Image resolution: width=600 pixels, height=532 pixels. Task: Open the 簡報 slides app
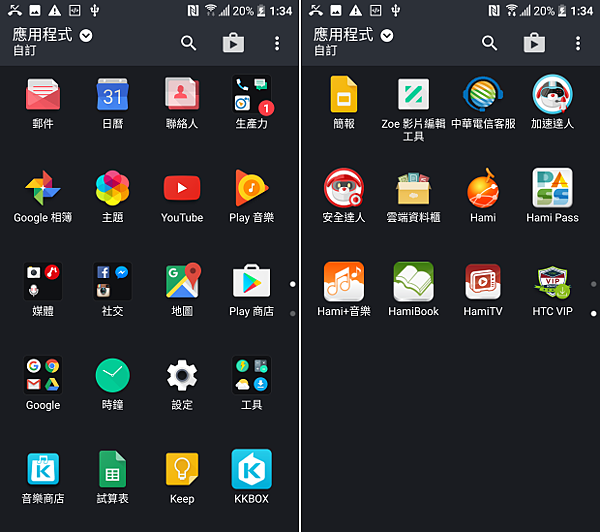344,94
